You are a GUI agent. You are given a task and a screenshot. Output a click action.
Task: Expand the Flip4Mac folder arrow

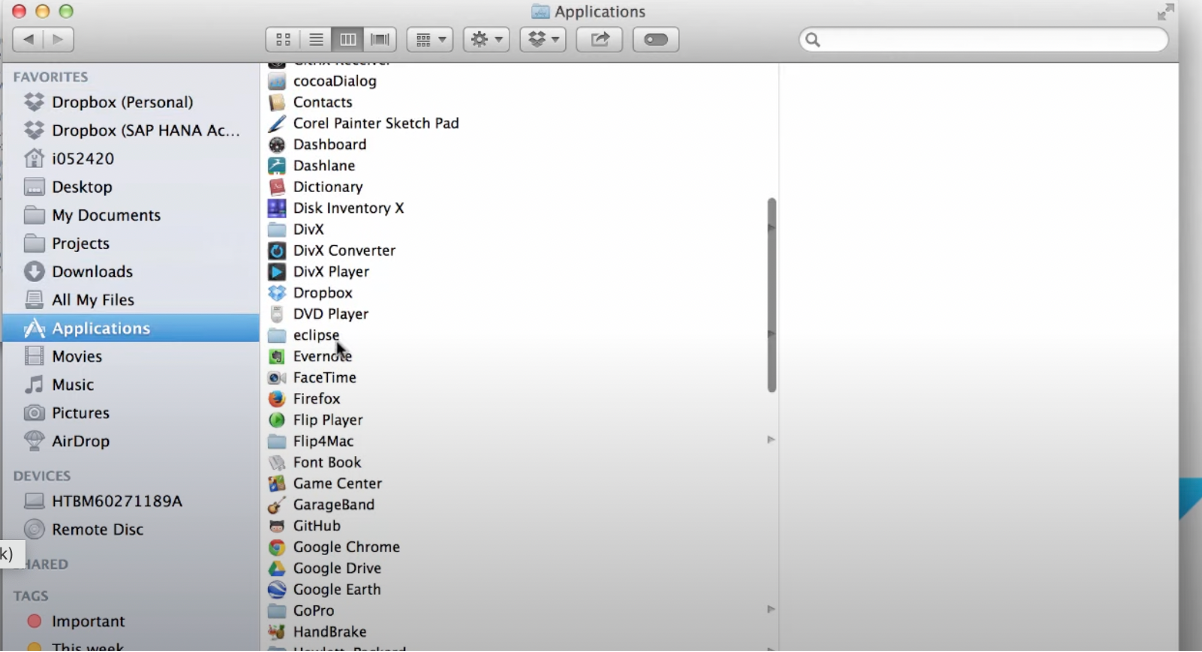770,440
